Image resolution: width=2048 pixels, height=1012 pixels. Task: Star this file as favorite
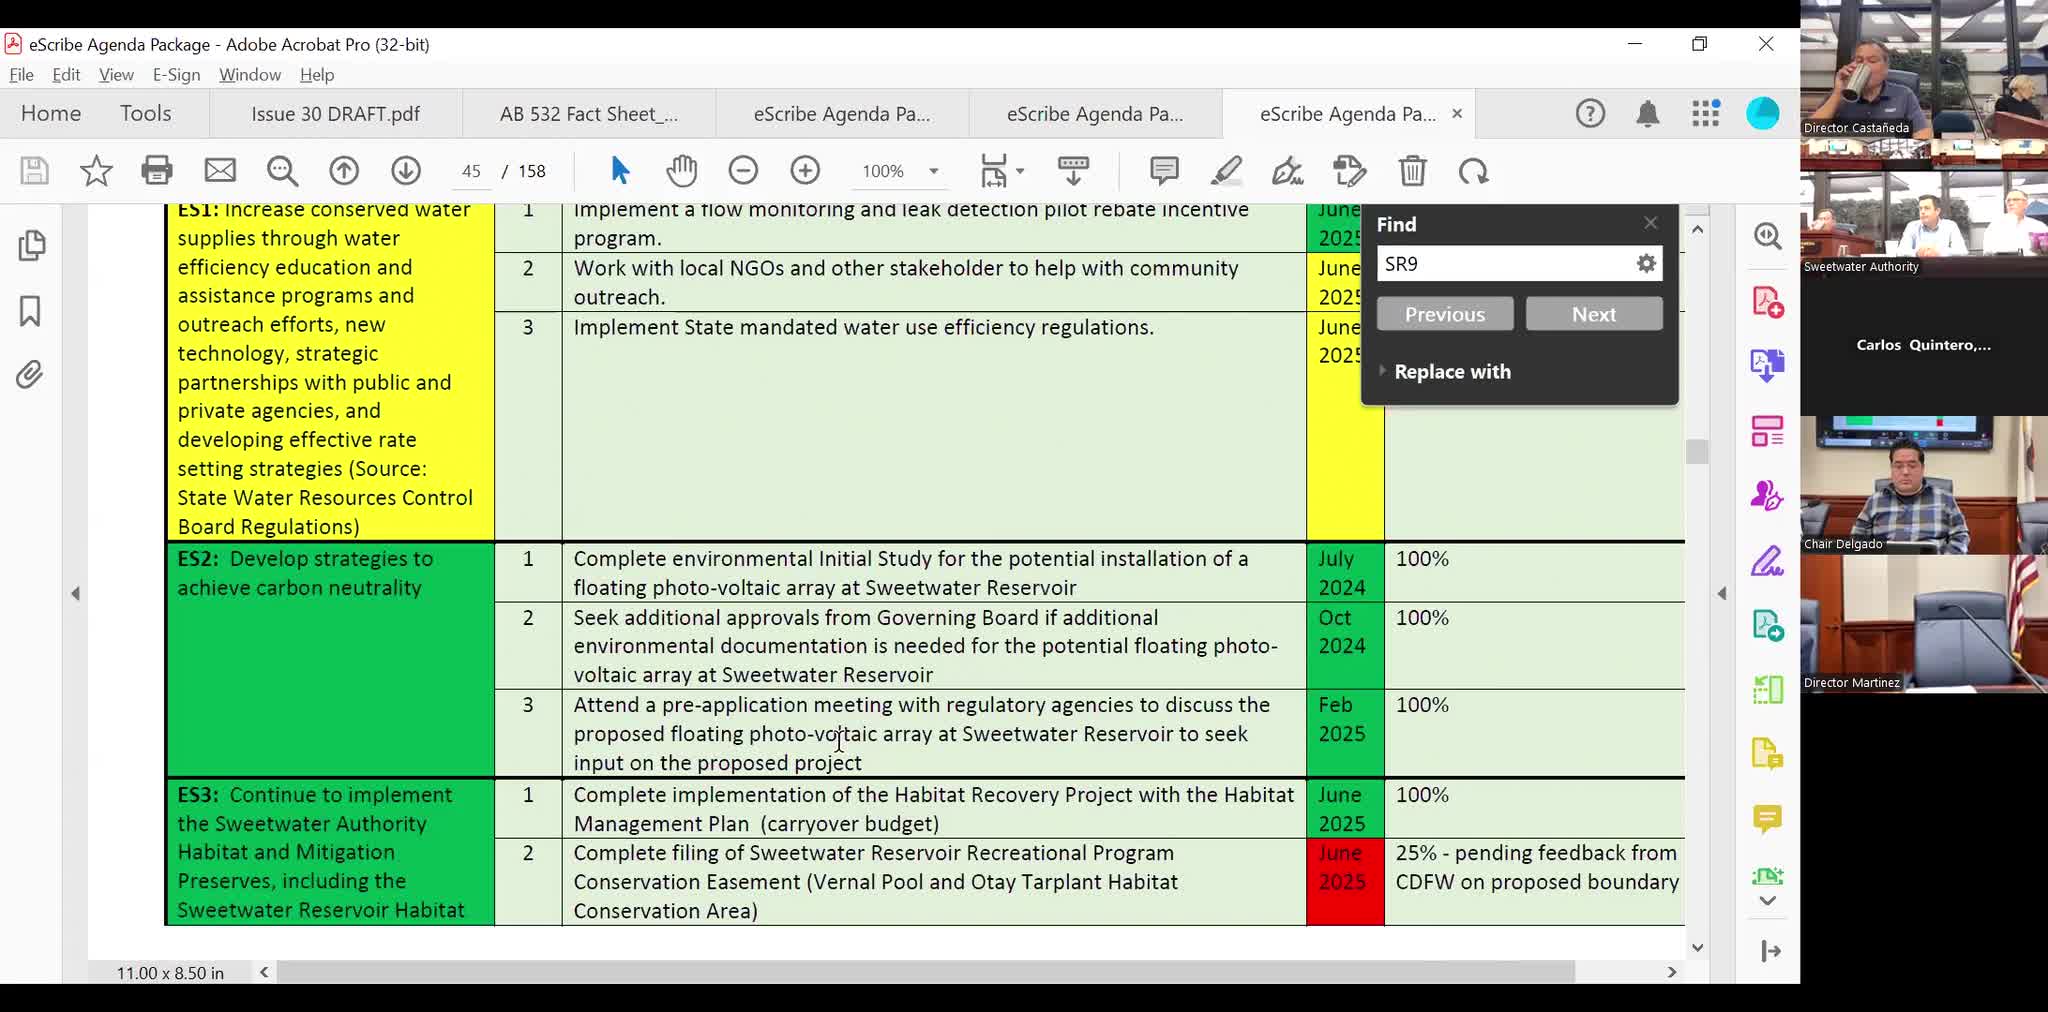96,171
